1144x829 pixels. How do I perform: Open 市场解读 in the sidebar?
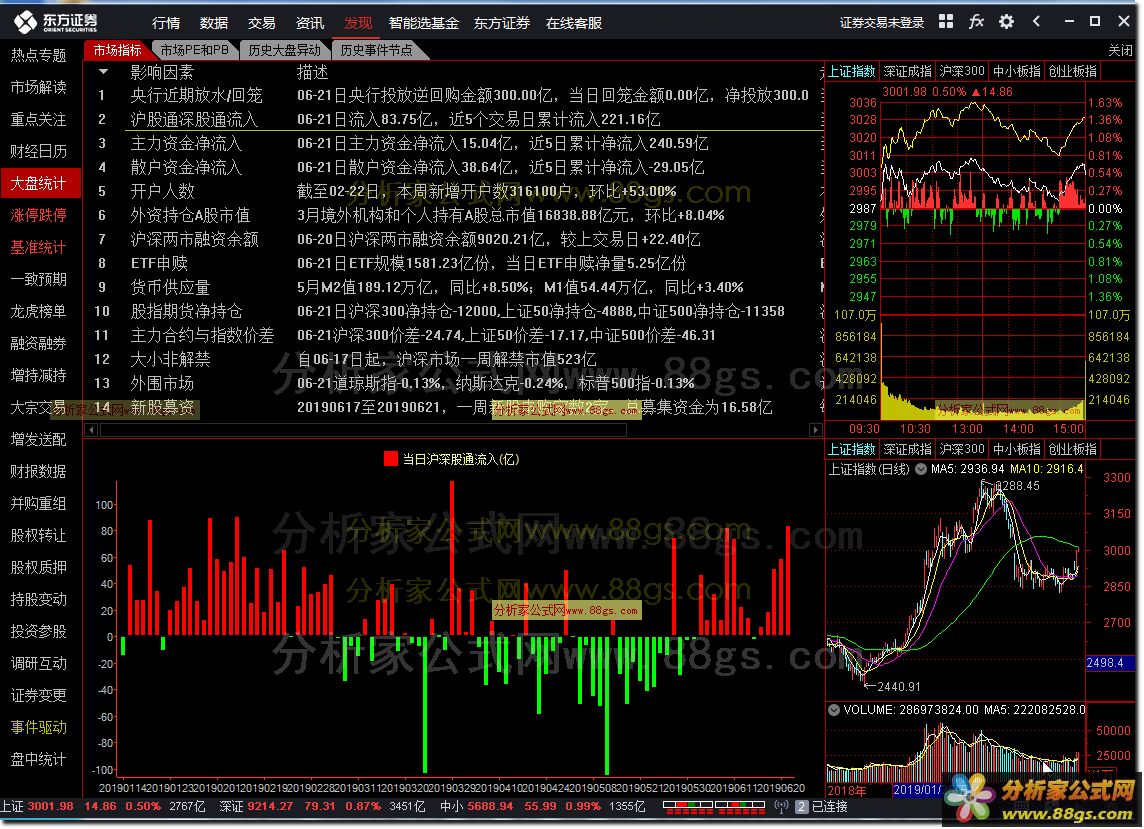[x=39, y=88]
